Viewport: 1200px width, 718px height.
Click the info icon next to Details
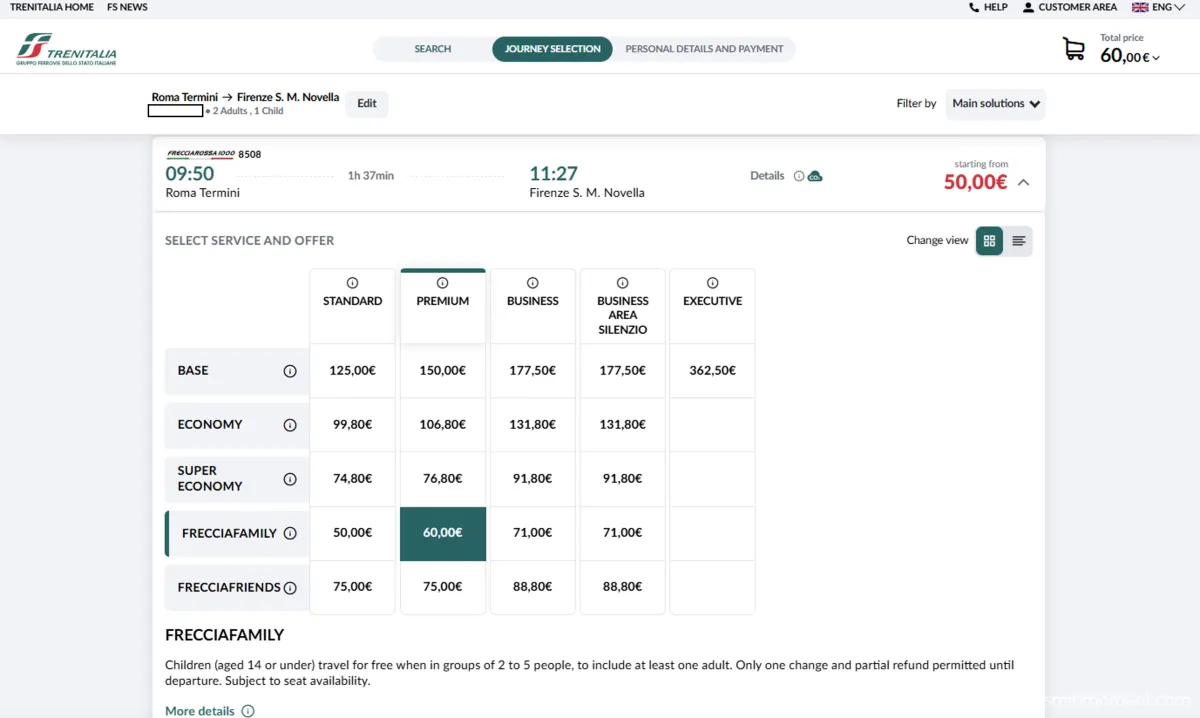(799, 176)
